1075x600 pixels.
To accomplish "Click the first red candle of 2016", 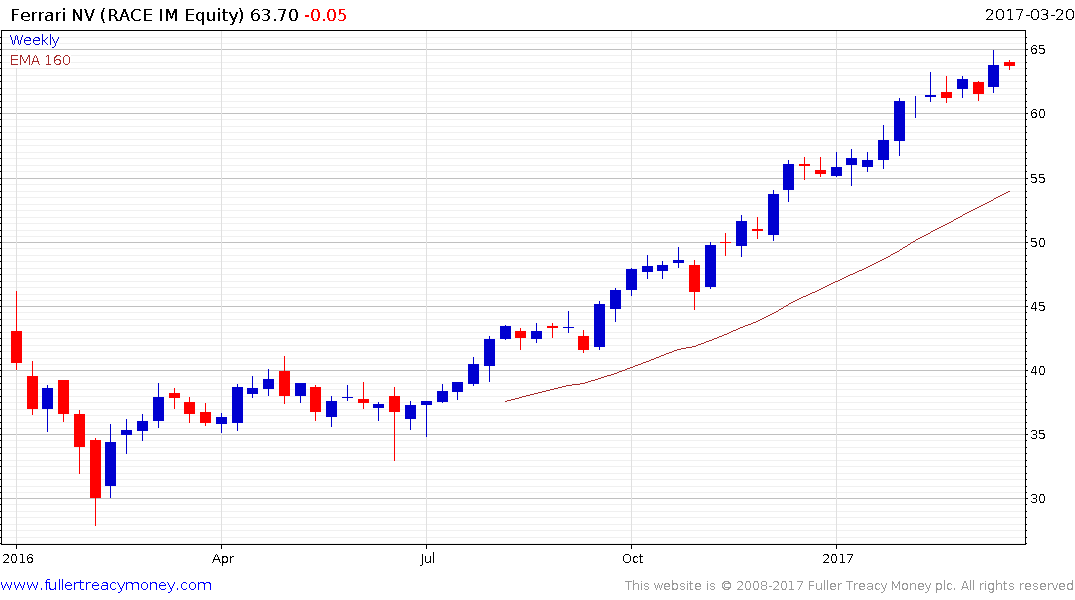I will [x=16, y=347].
